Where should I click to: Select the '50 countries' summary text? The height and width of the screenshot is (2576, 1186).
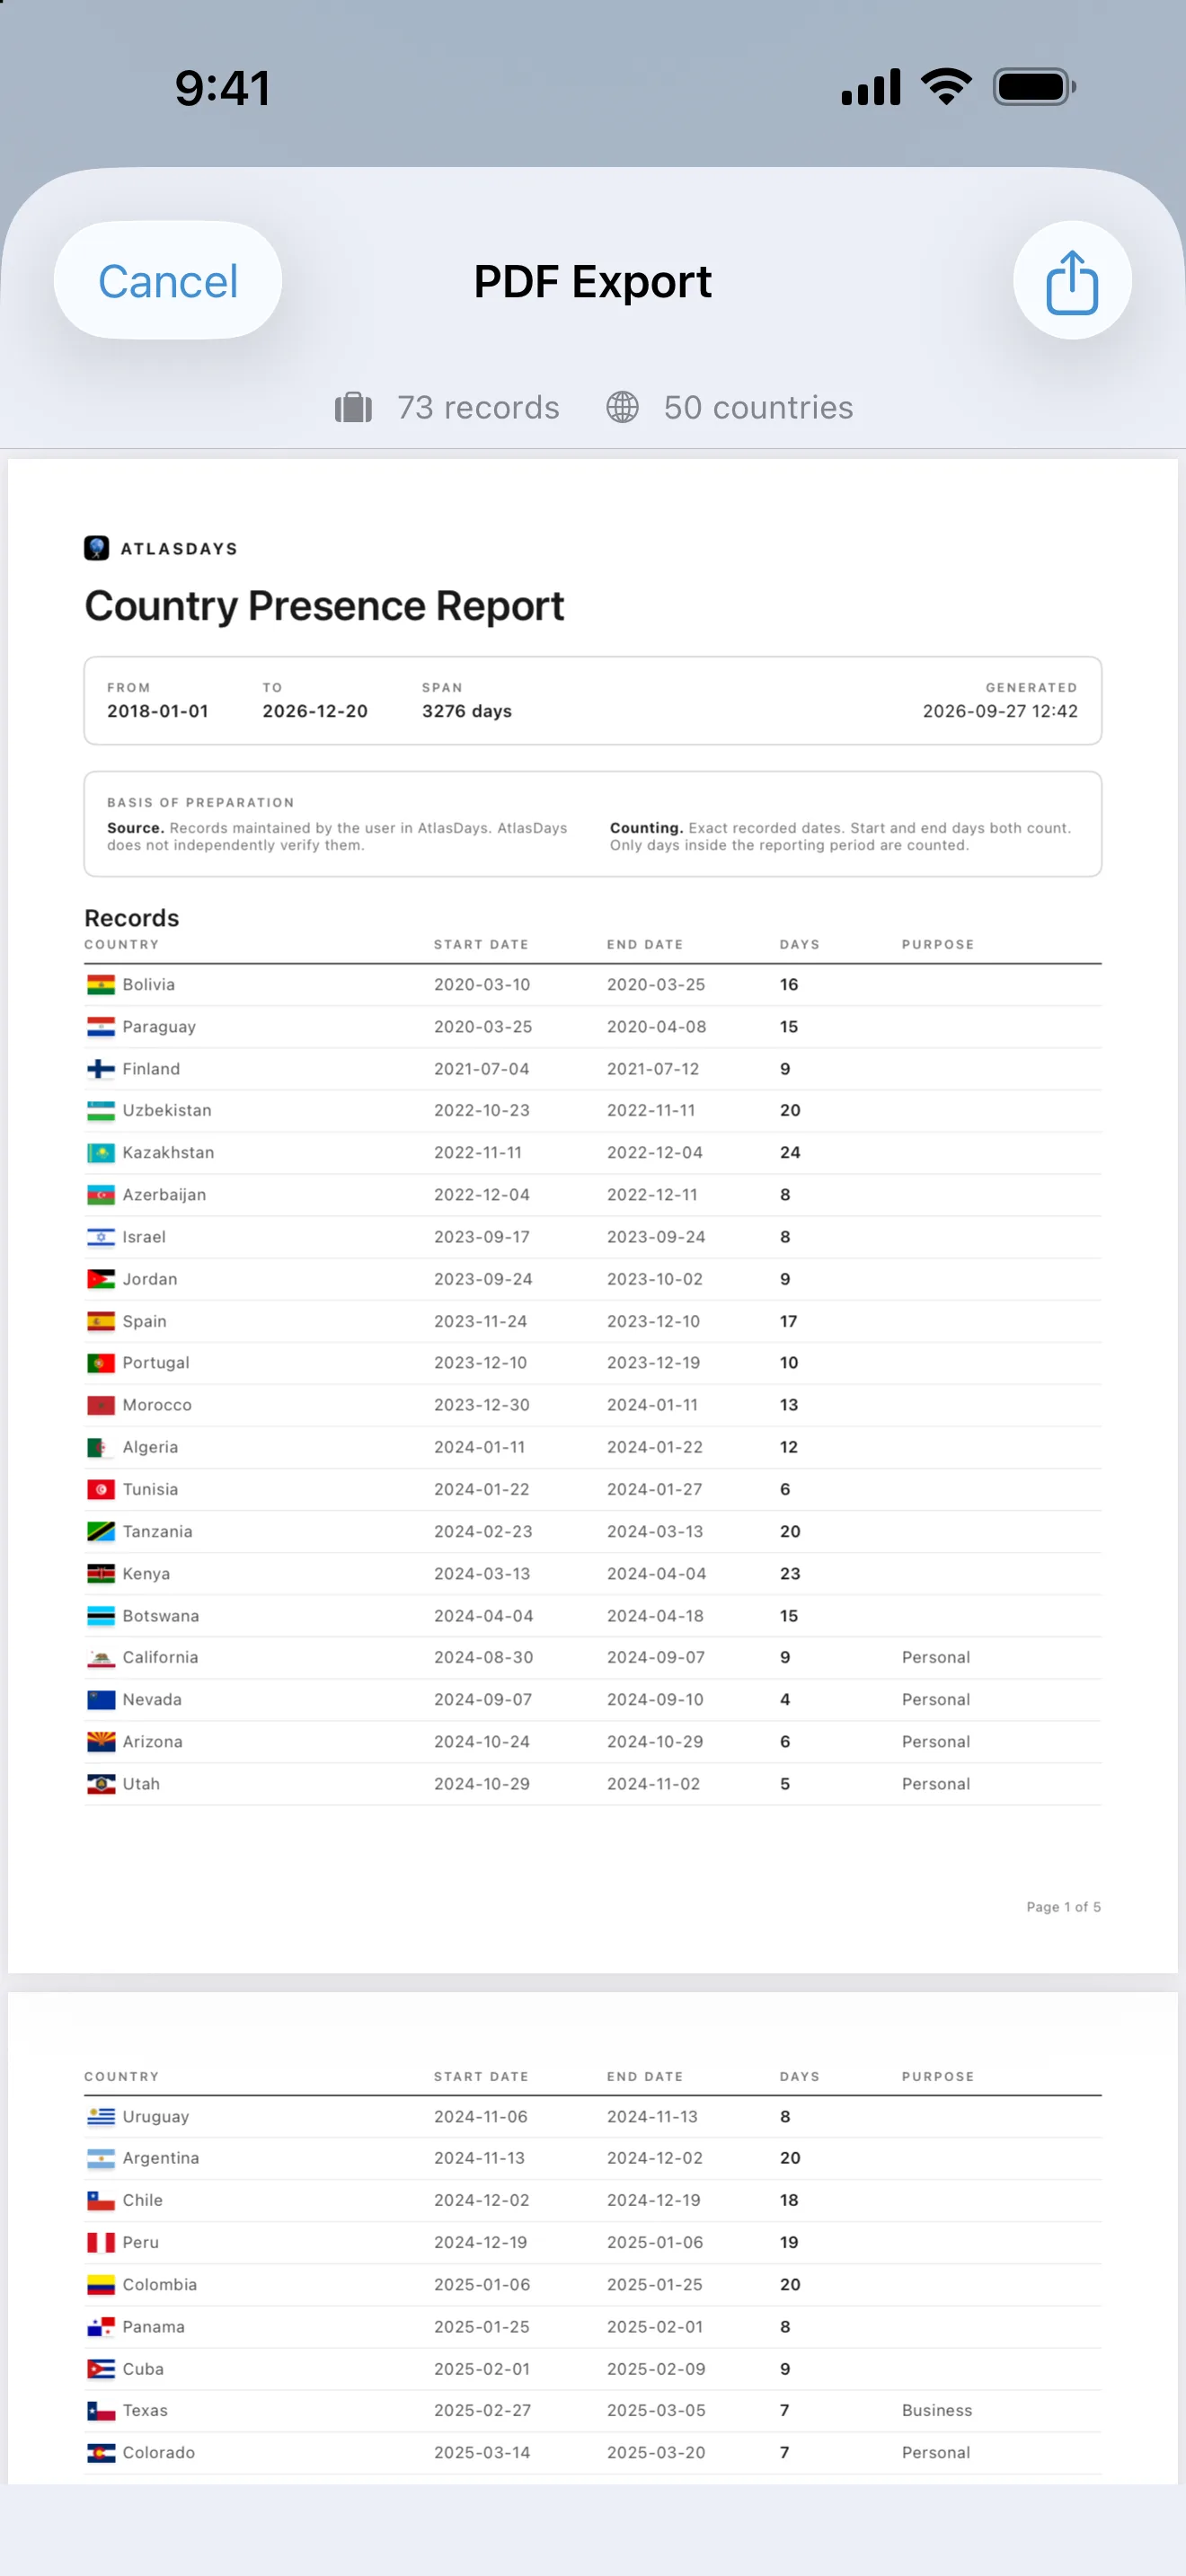coord(758,408)
